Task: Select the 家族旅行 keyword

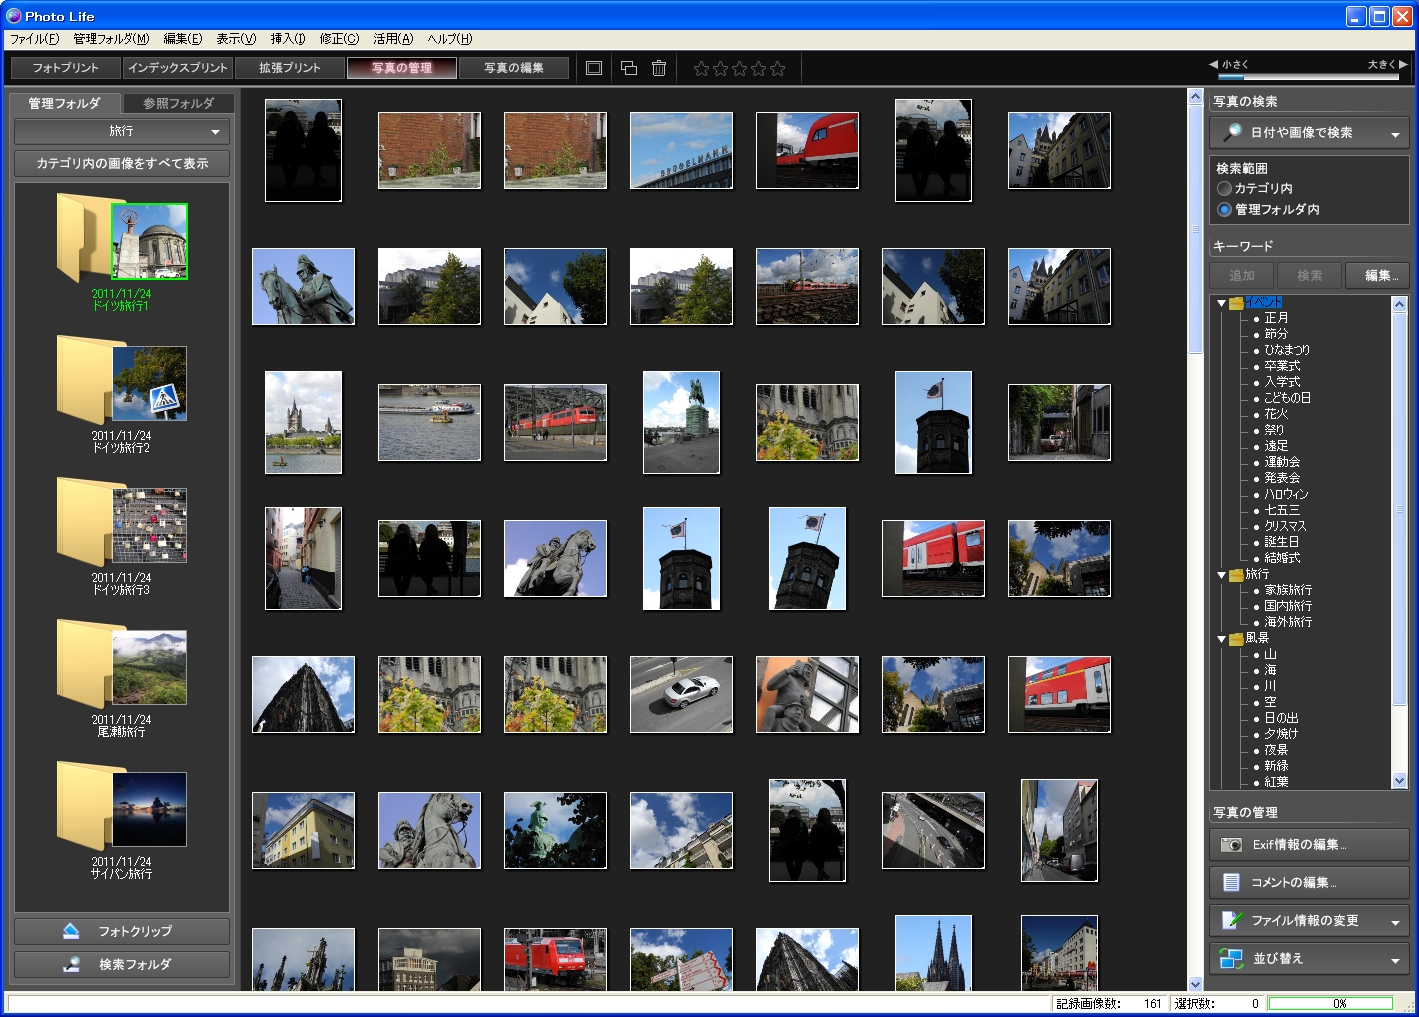Action: coord(1288,590)
